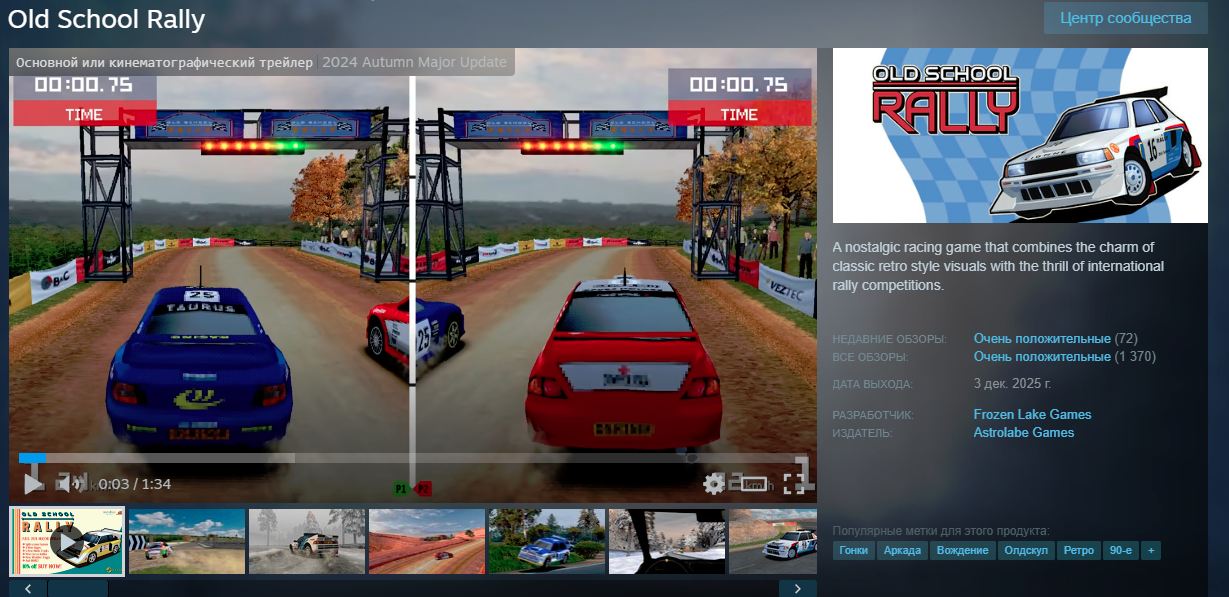Screen dimensions: 1229x597
Task: Select the racetrack barrier screenshot thumbnail
Action: (187, 541)
